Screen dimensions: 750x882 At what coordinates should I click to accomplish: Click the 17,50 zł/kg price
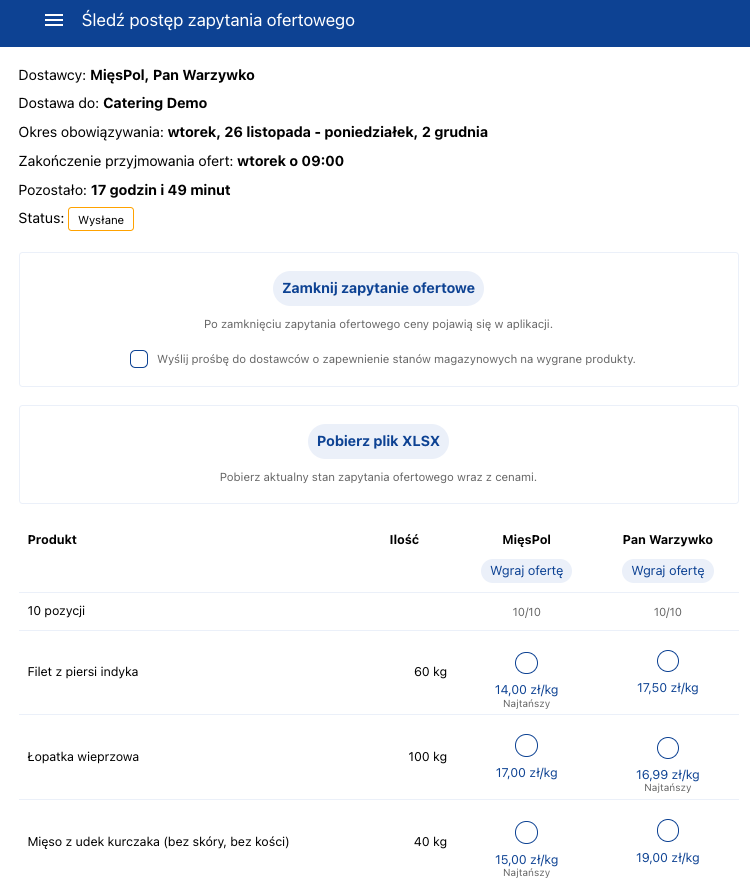pos(667,688)
